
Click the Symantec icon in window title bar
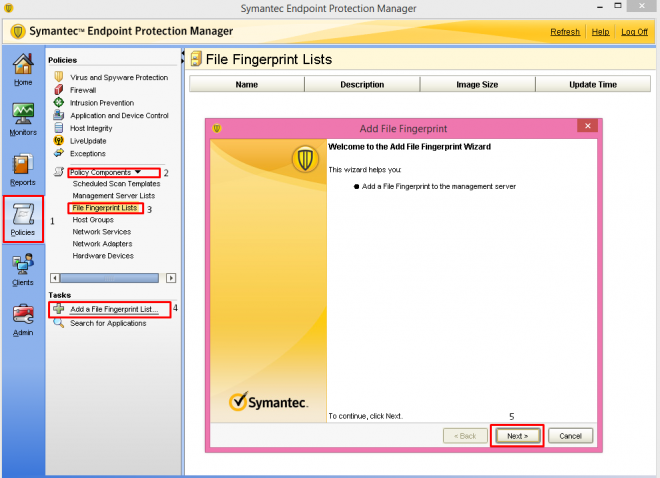[8, 8]
